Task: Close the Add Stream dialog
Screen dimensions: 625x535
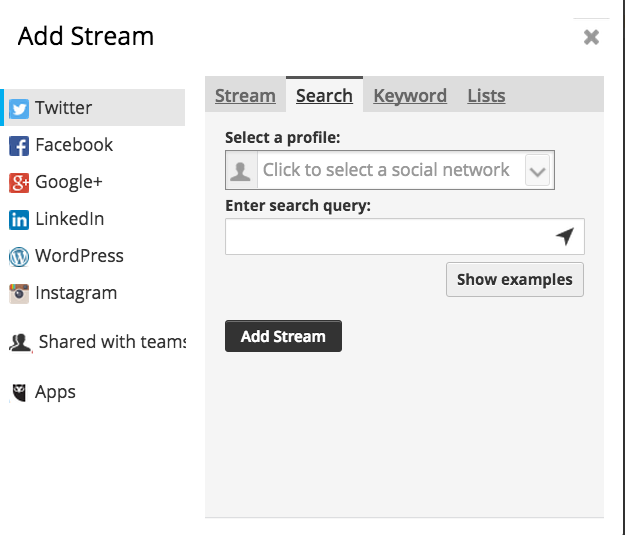Action: coord(591,37)
